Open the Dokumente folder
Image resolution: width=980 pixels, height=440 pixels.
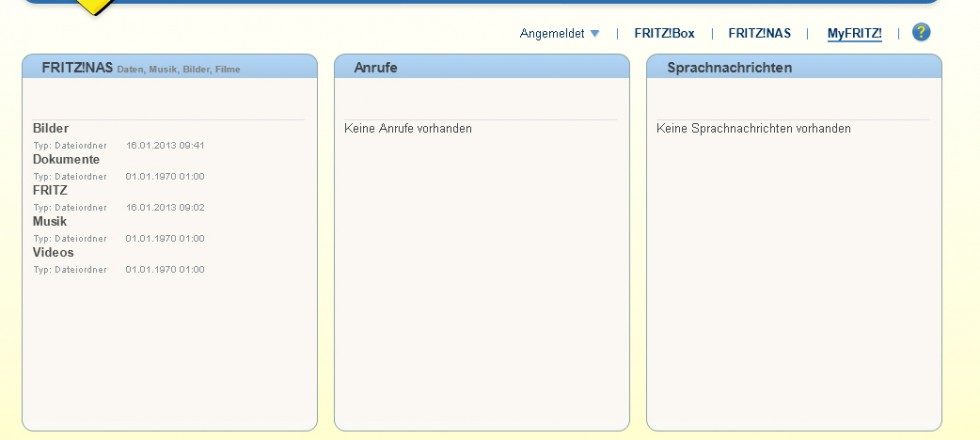(66, 159)
